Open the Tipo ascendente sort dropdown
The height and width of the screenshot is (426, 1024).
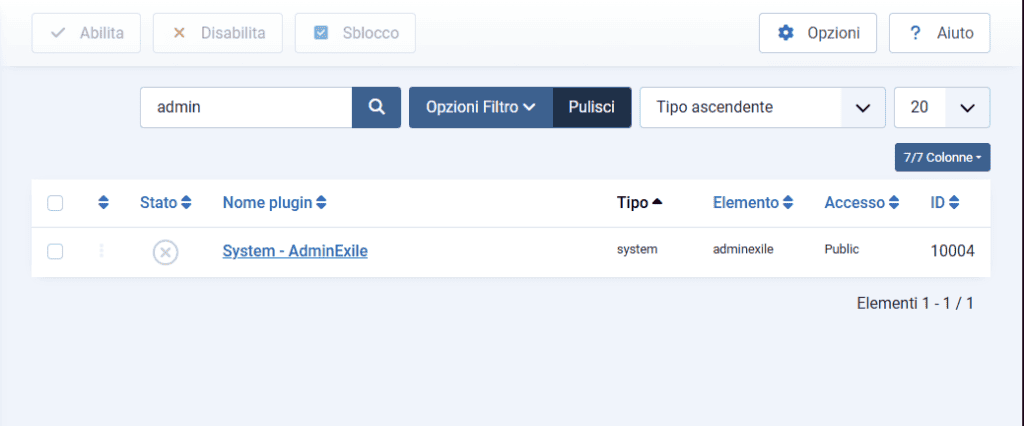762,107
